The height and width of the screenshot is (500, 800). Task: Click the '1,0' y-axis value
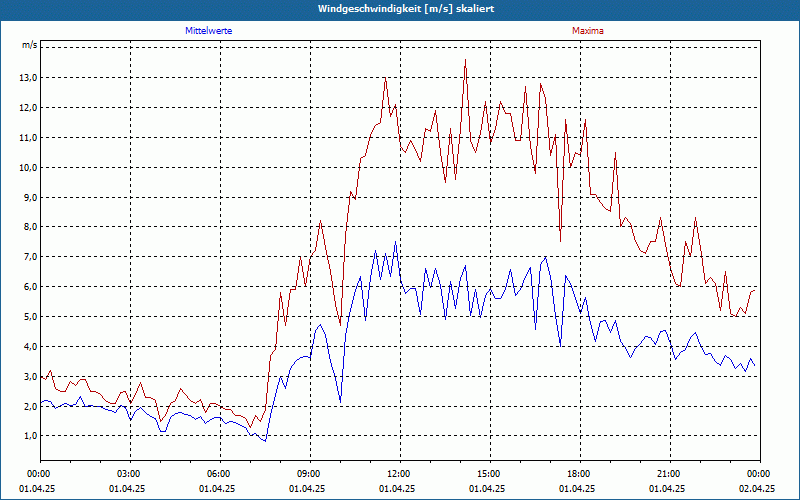coord(31,436)
